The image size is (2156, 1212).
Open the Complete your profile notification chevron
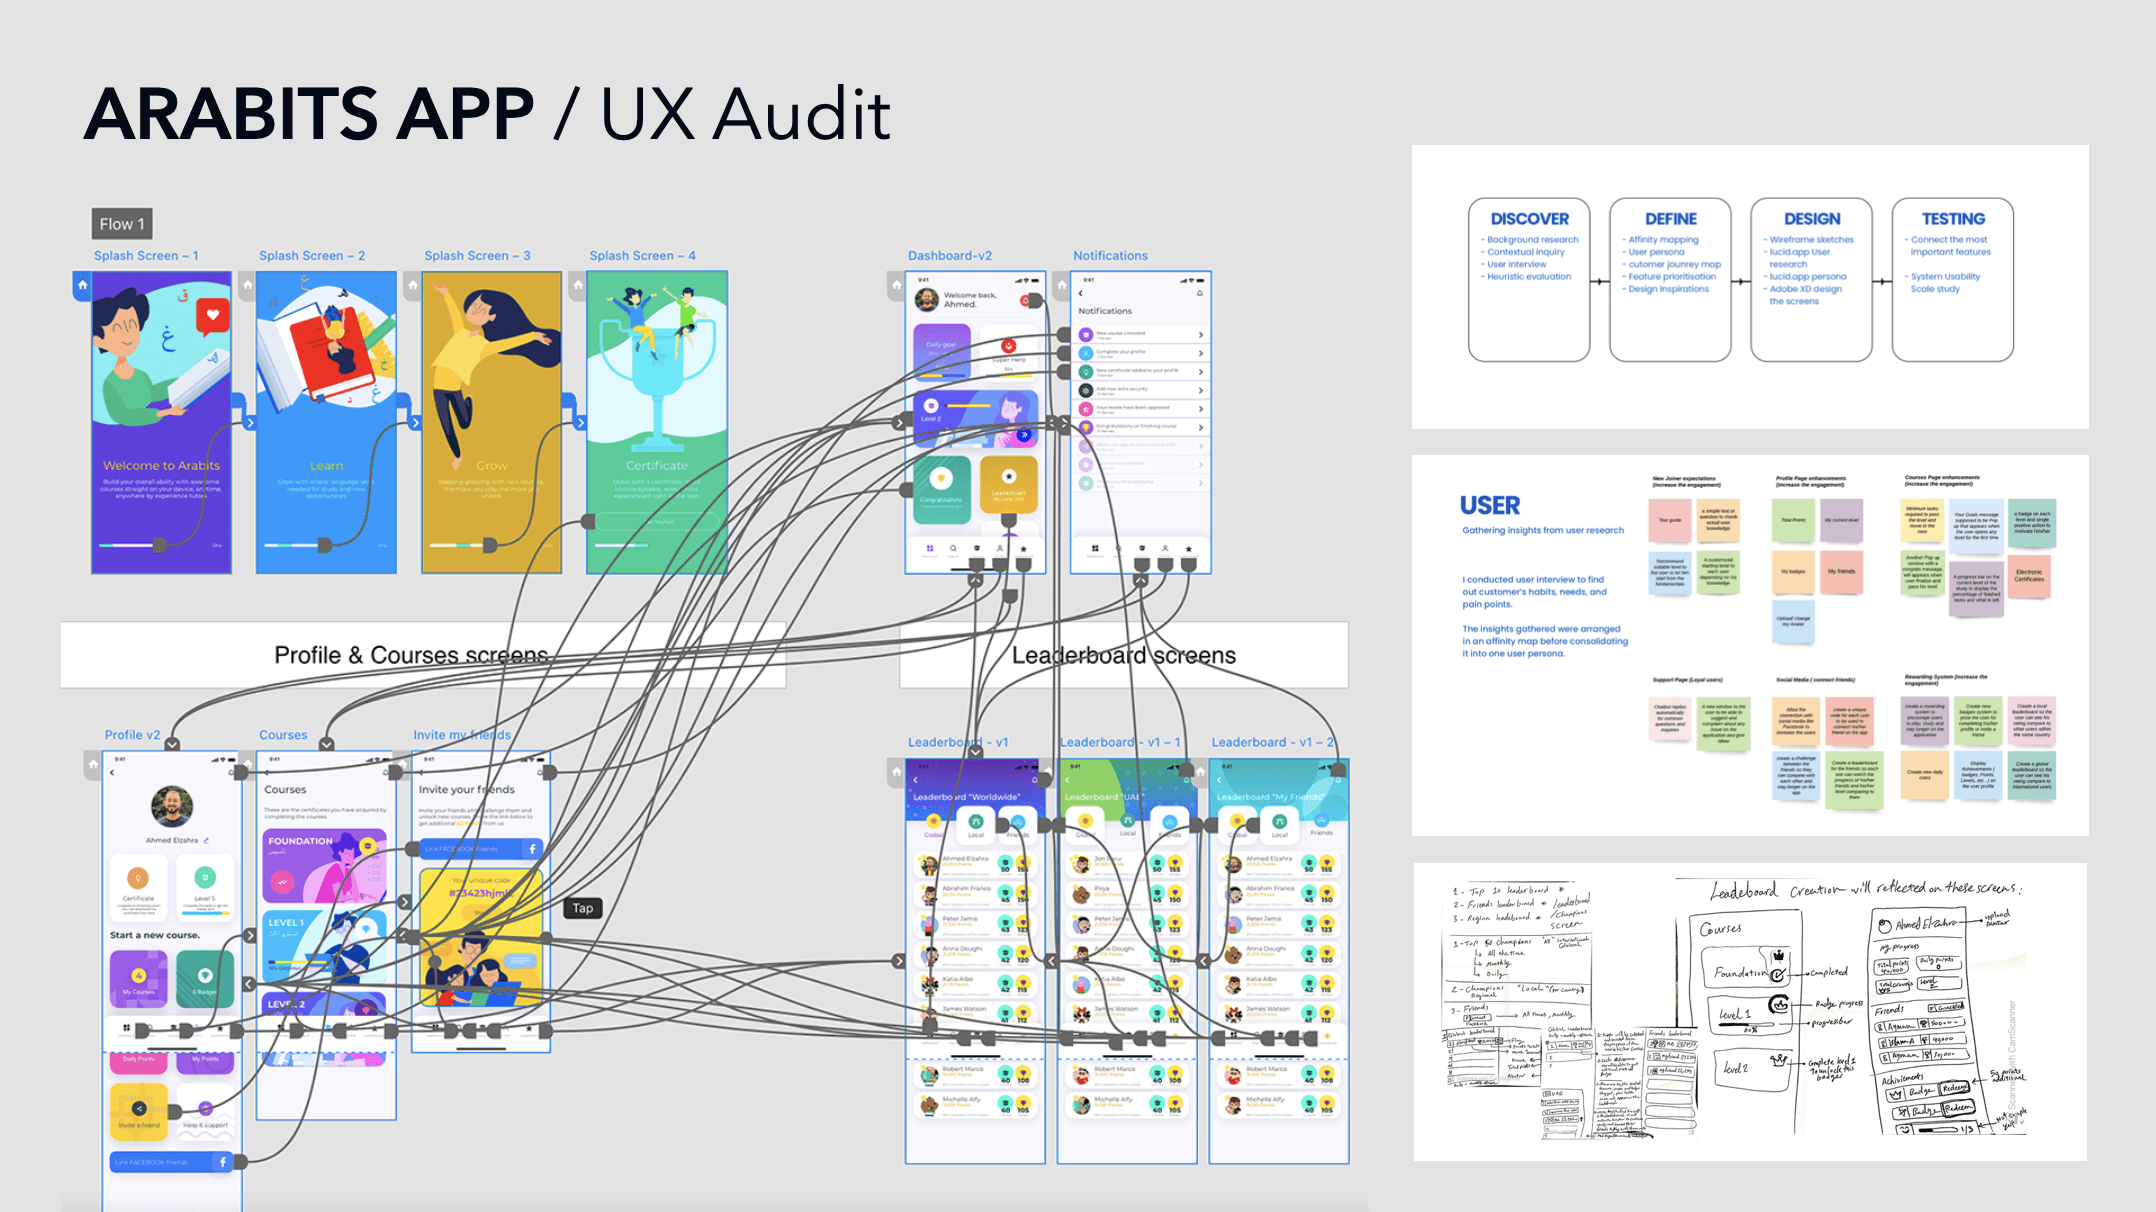coord(1201,353)
